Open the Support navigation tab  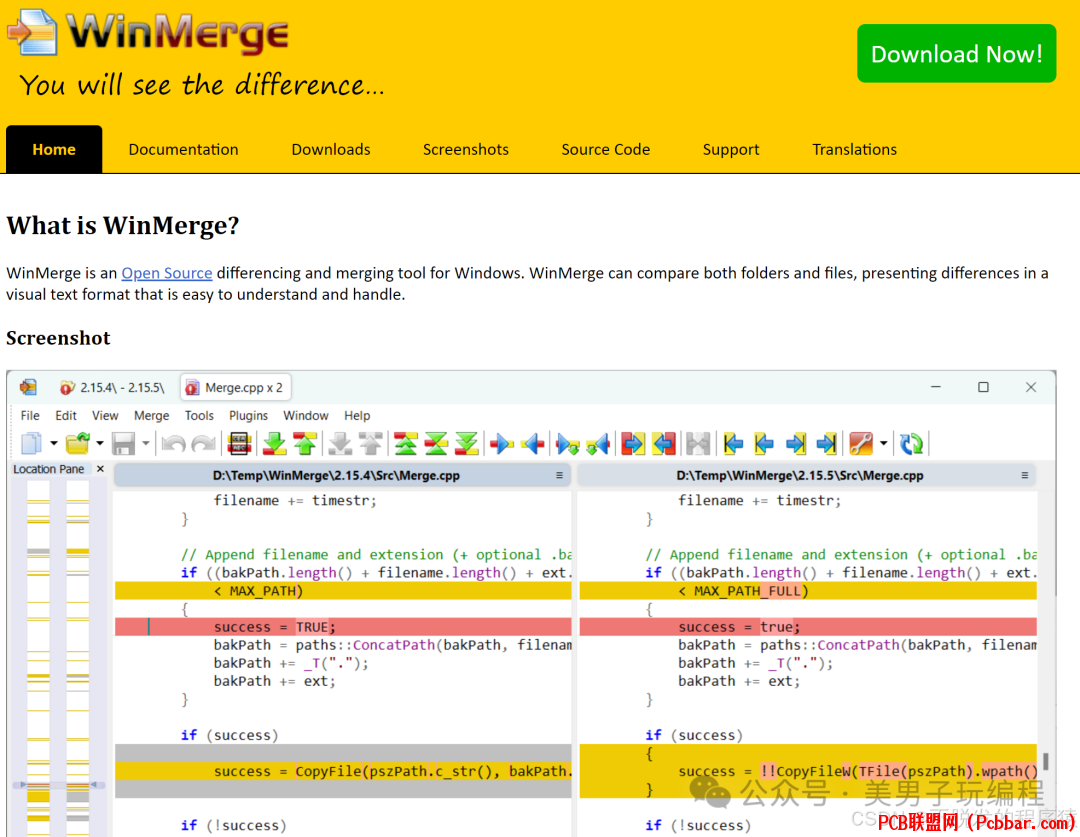tap(731, 149)
